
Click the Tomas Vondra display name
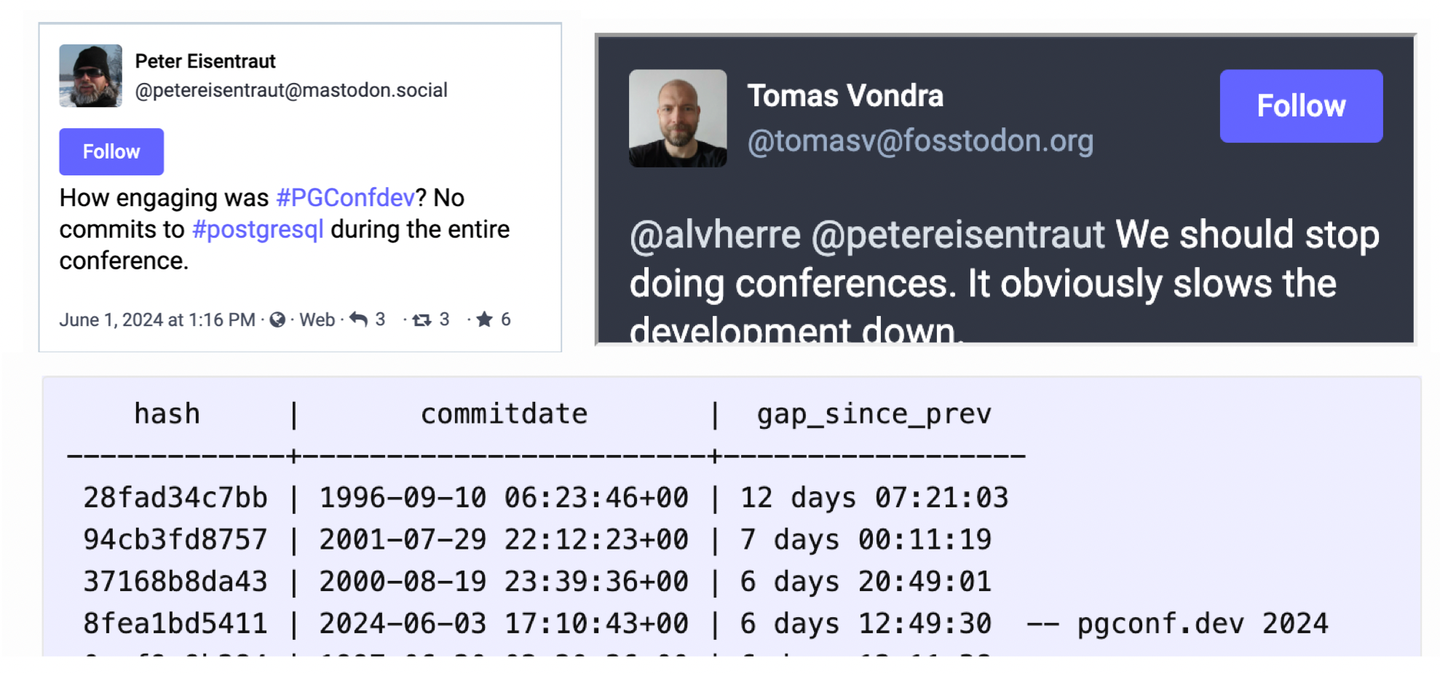click(x=845, y=96)
